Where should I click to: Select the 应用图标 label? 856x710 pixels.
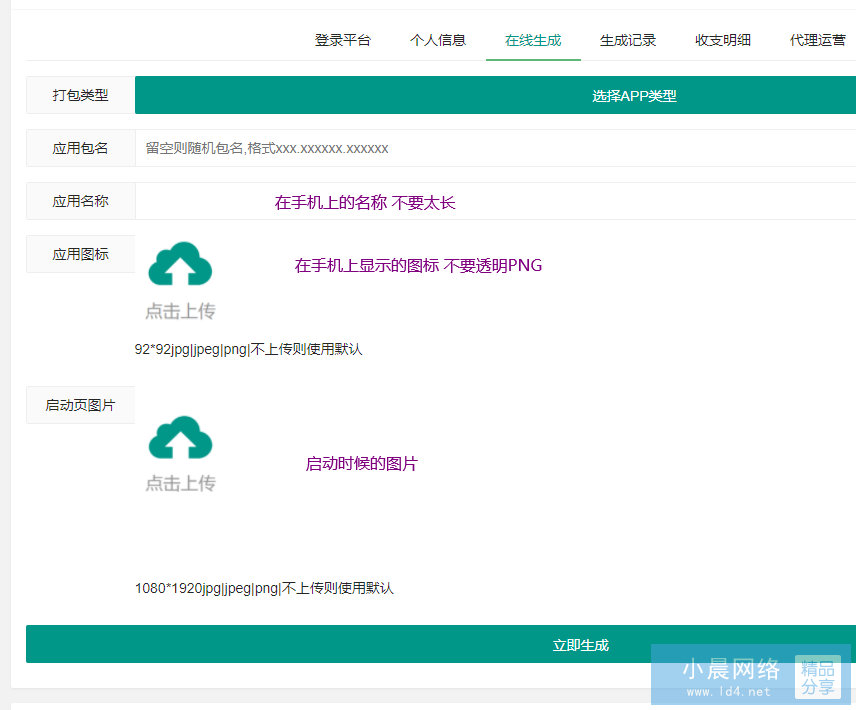[81, 254]
